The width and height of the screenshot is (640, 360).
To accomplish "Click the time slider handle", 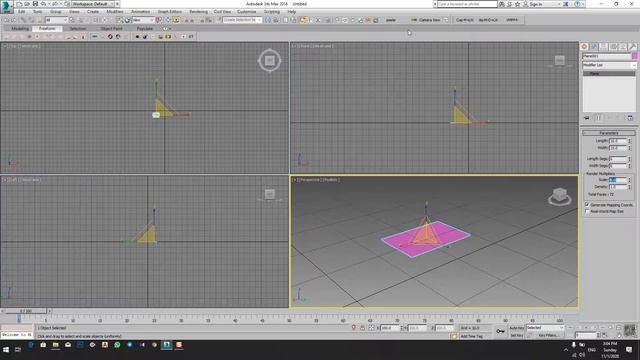I will (x=26, y=311).
